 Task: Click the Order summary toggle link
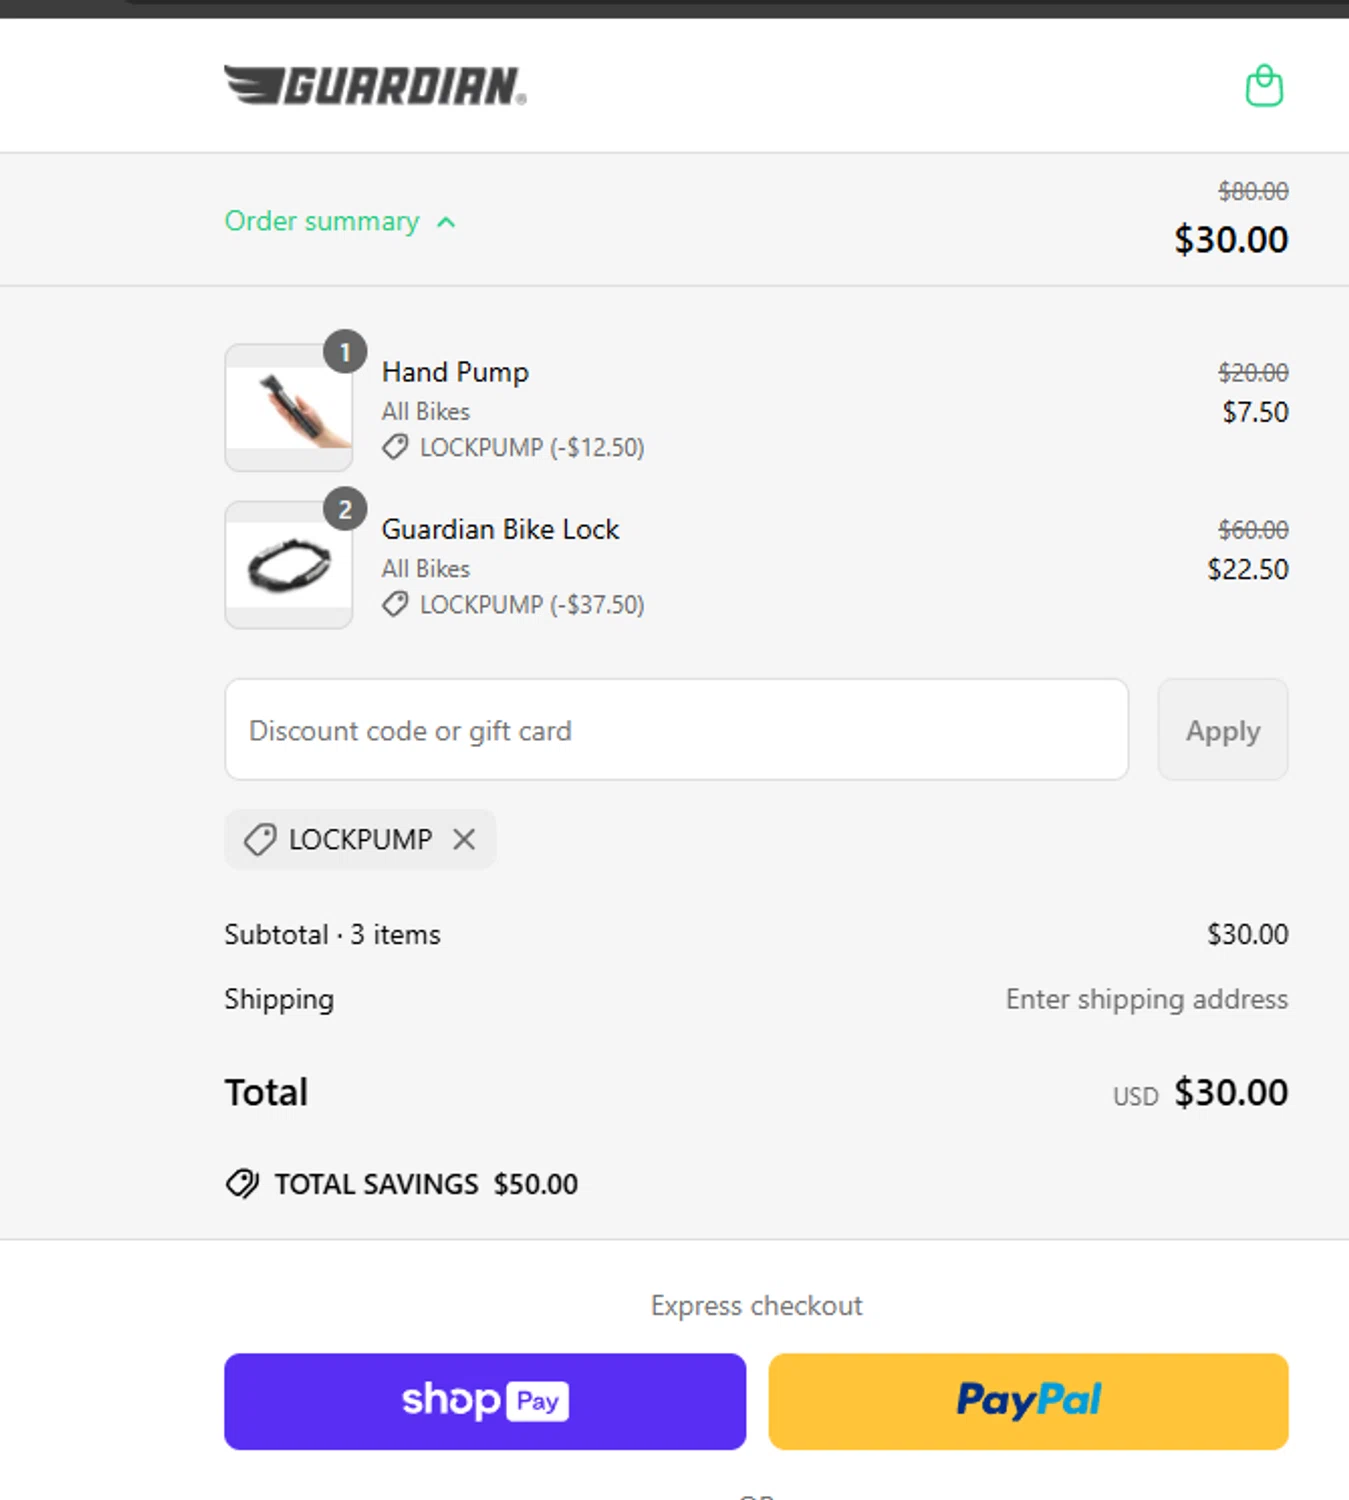(x=322, y=221)
